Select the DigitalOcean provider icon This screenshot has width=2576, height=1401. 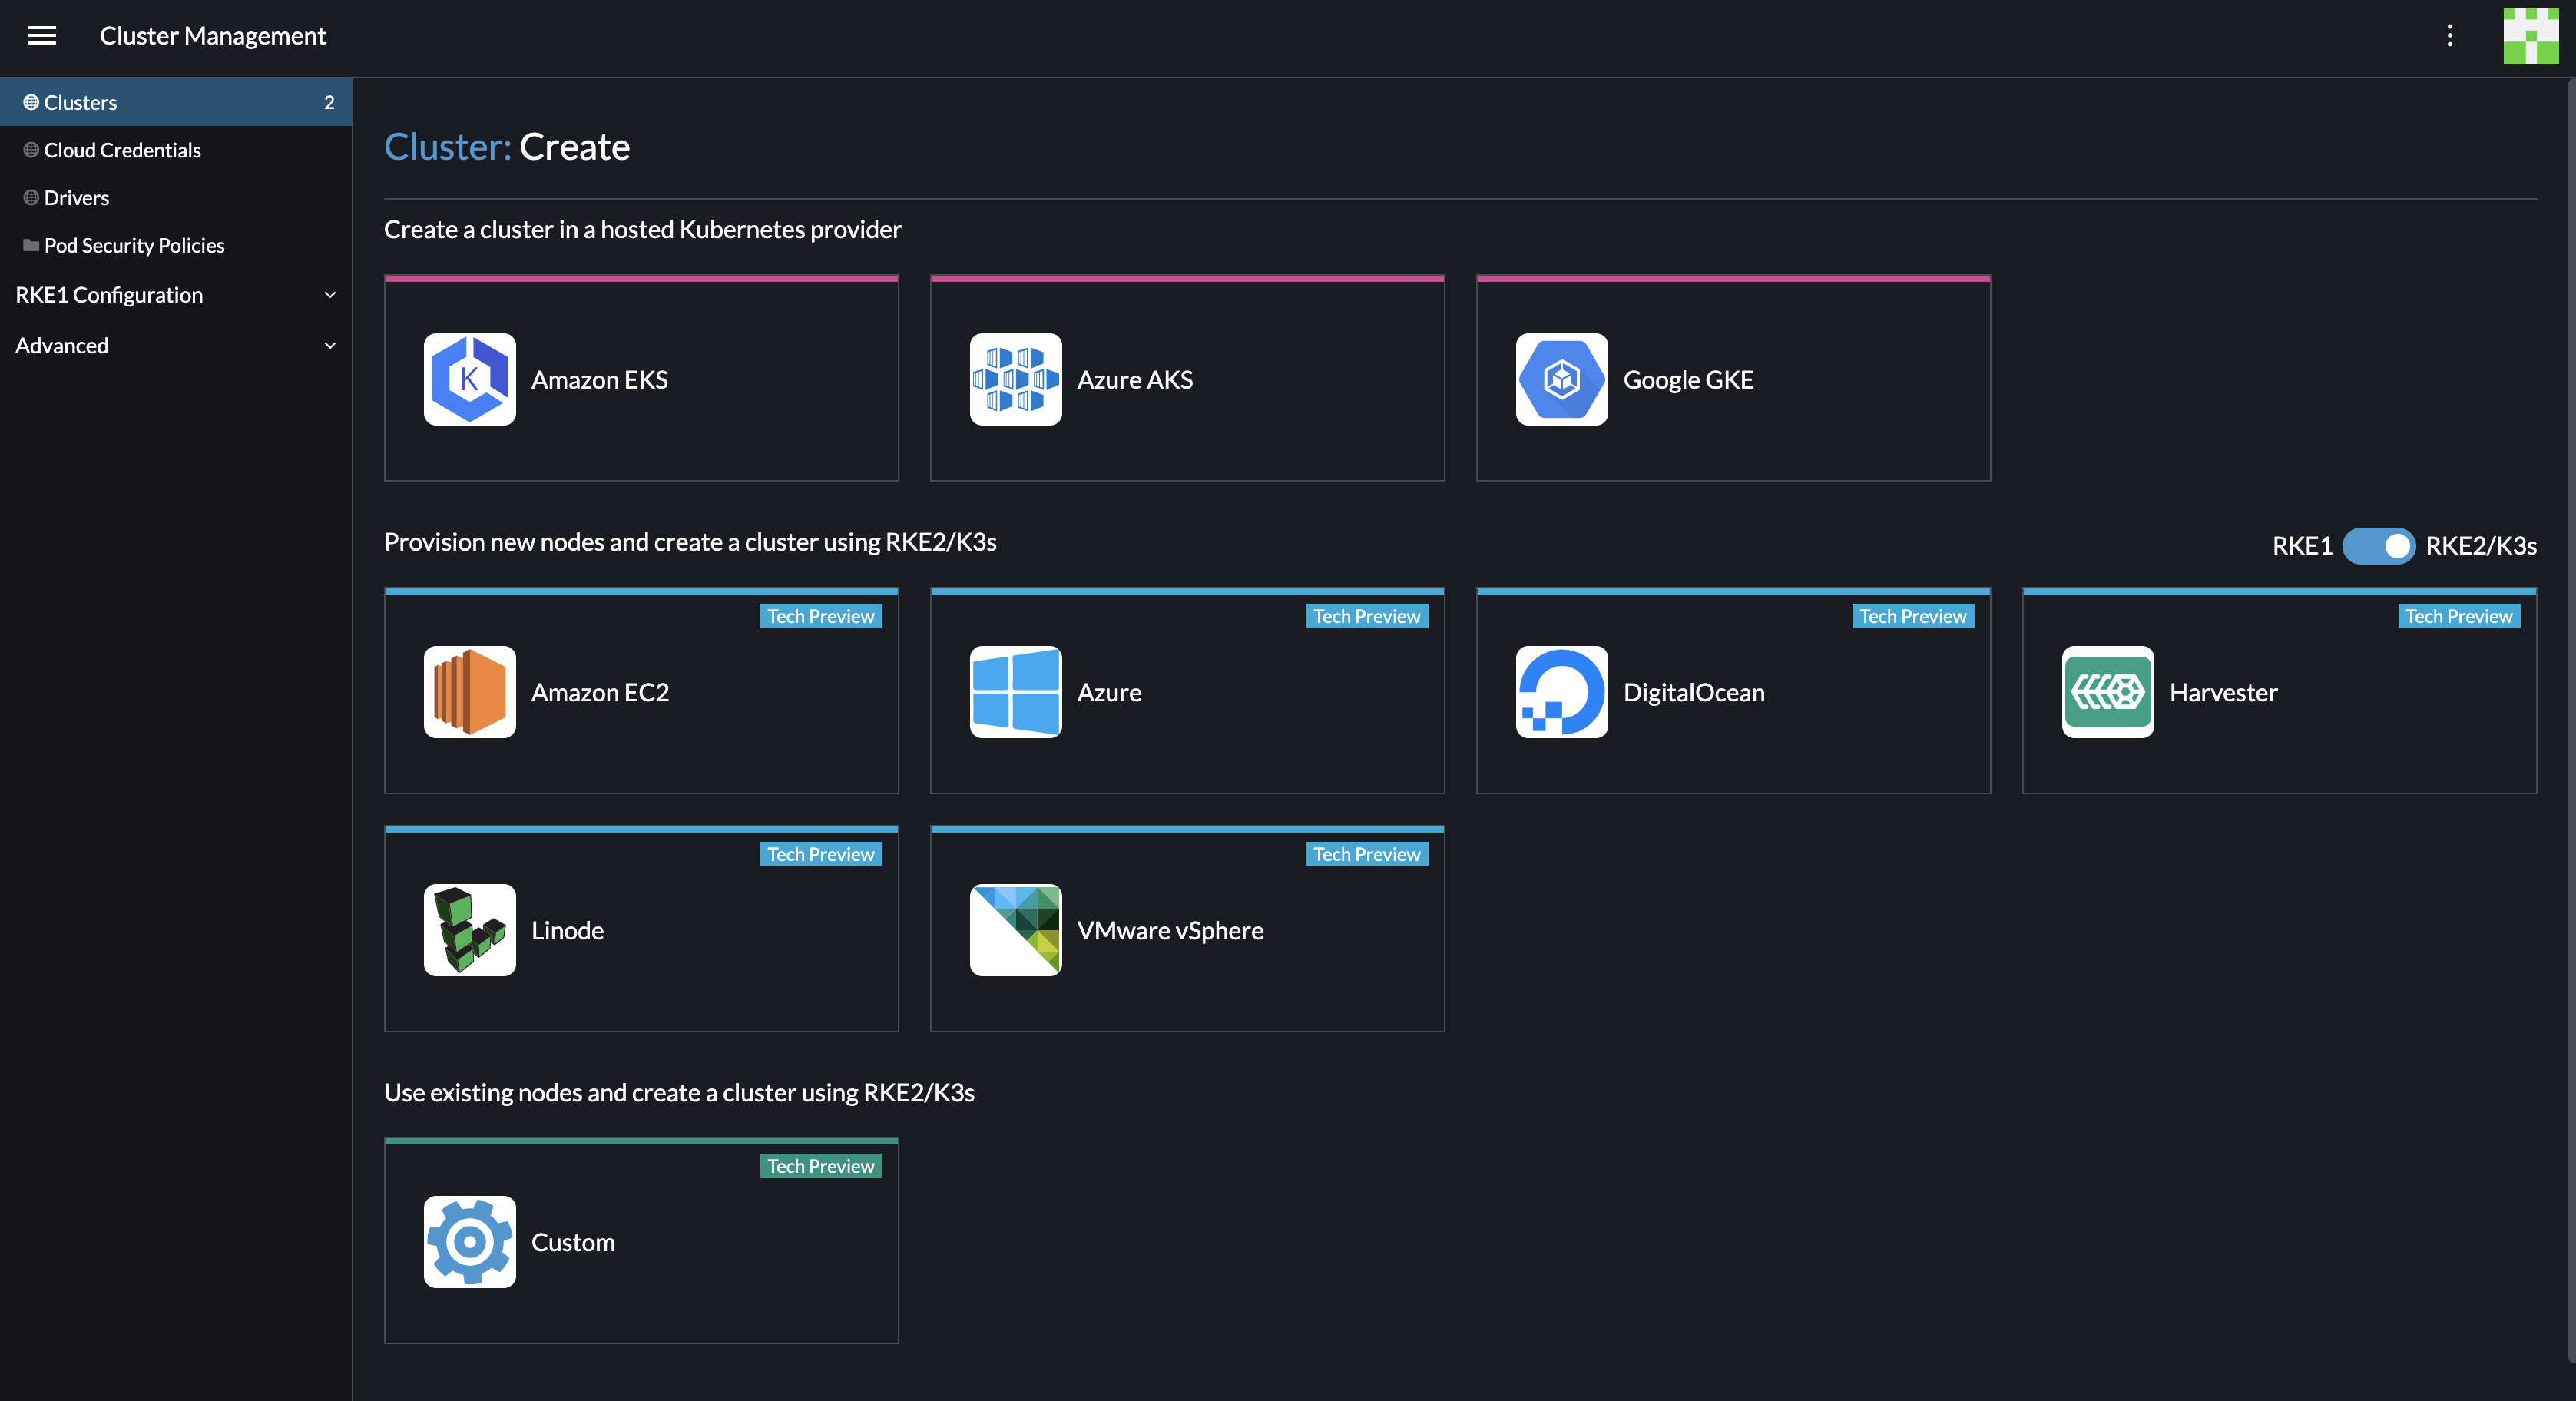[1560, 692]
